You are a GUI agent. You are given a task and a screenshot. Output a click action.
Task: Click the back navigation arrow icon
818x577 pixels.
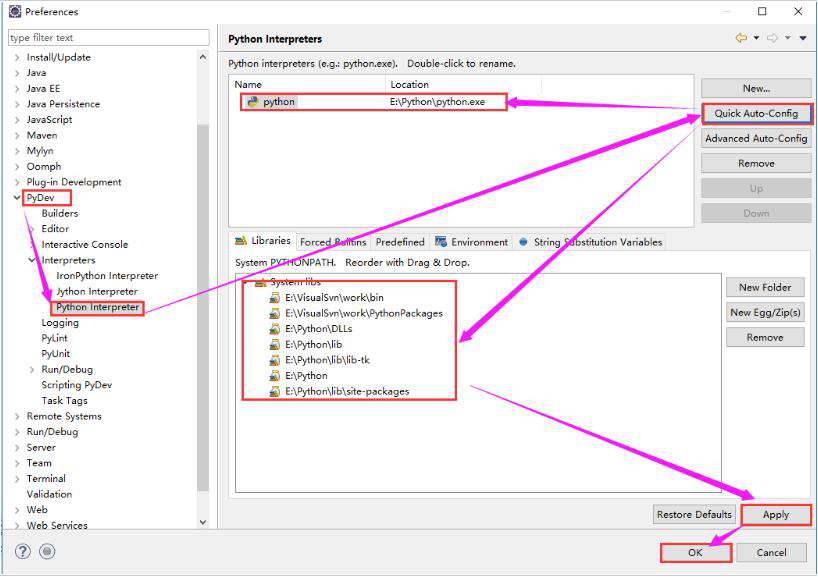coord(741,38)
